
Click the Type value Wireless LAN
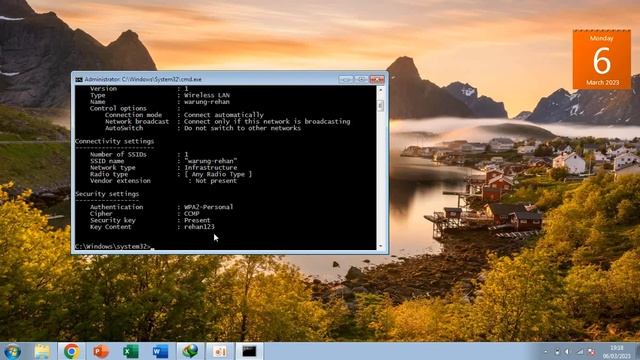(x=207, y=95)
